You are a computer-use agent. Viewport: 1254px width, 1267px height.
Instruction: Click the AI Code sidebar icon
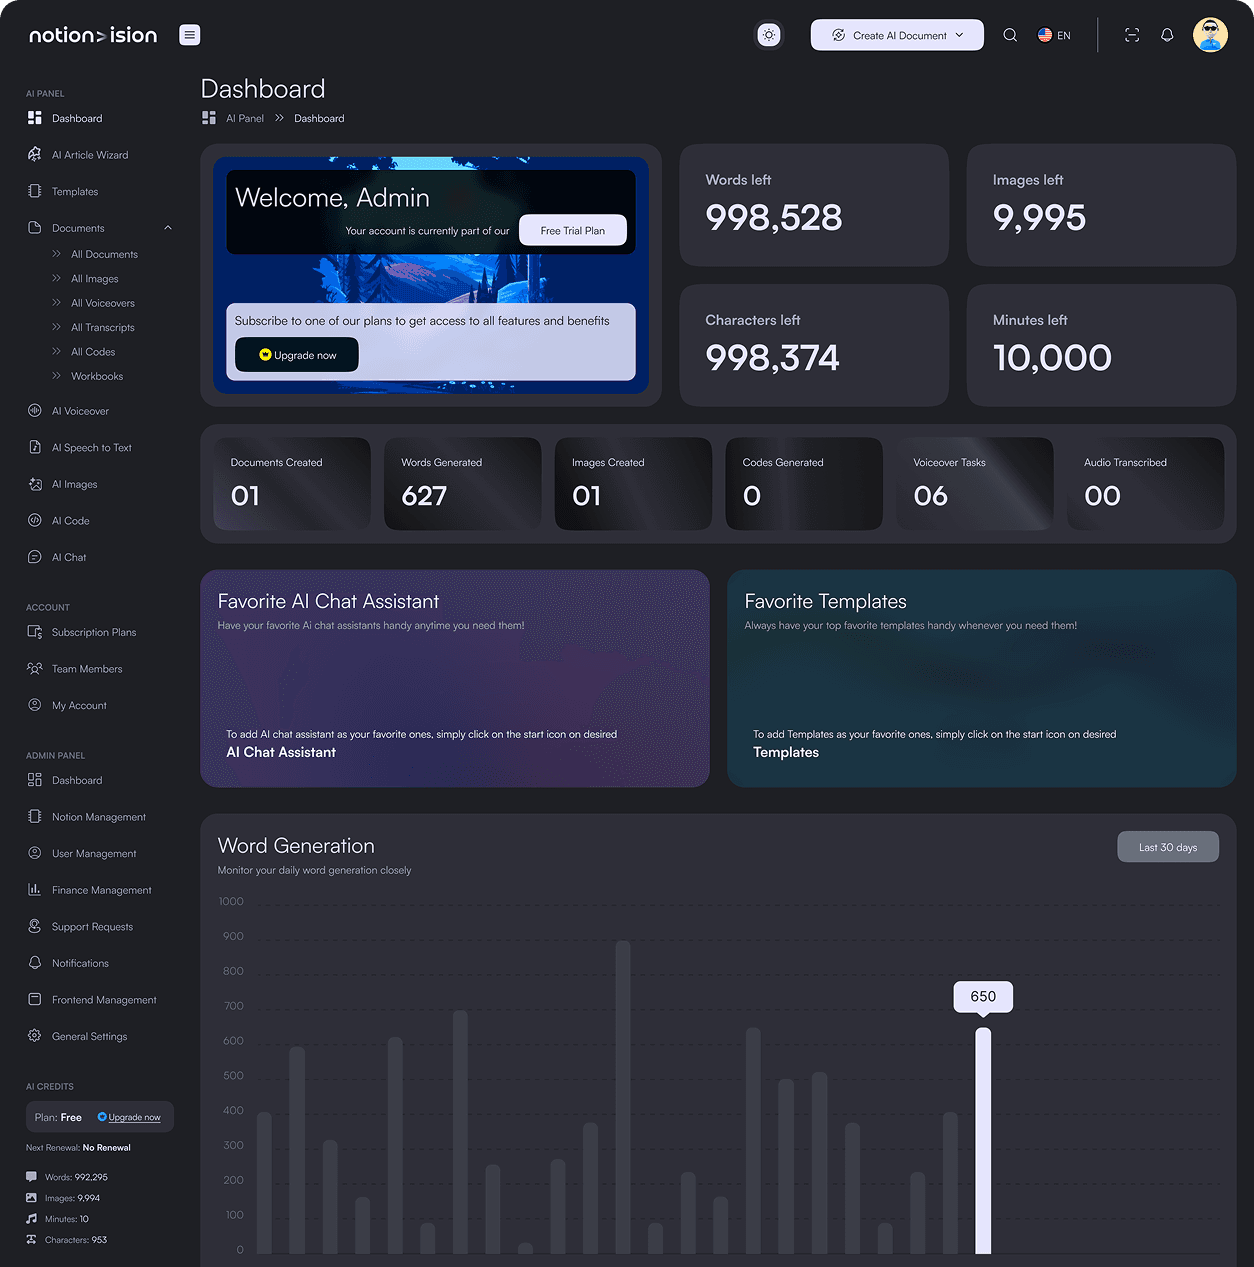coord(35,521)
